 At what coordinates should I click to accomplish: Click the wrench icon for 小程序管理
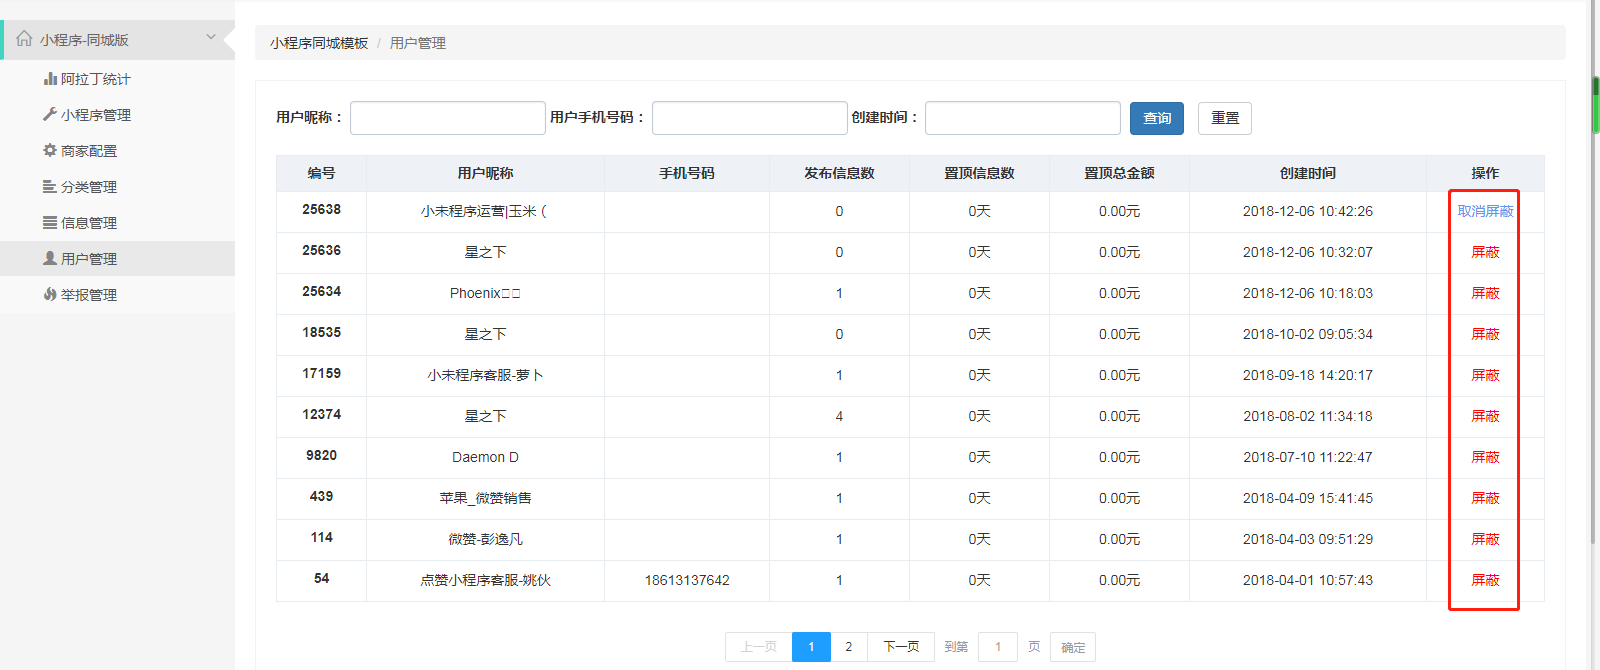pos(50,115)
